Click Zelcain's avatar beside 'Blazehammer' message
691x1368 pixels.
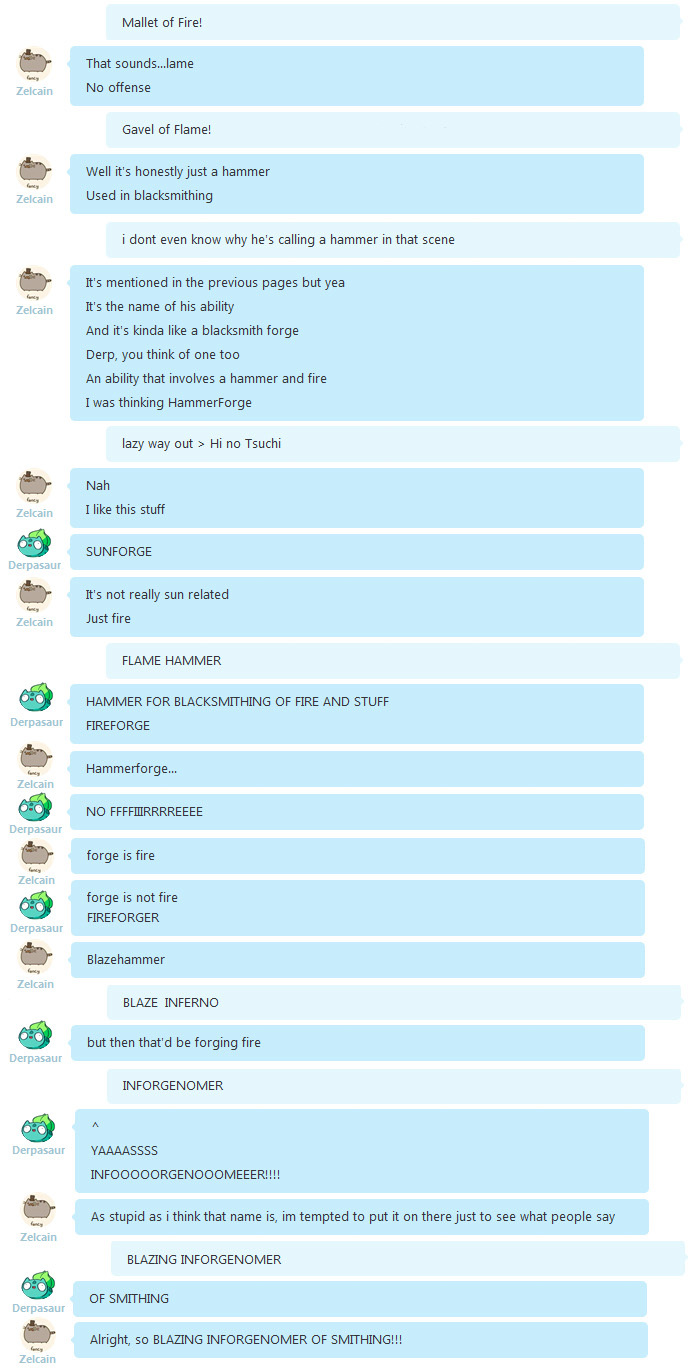36,957
